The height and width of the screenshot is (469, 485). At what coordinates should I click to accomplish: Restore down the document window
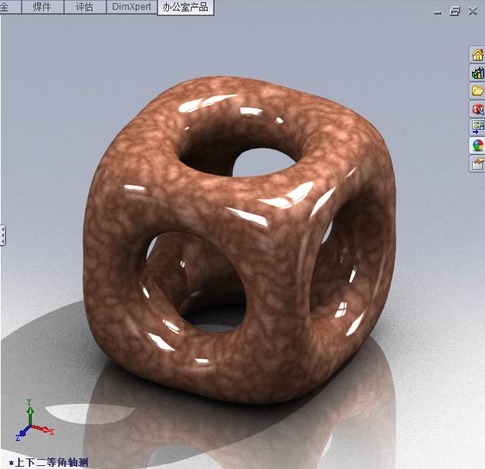coord(455,11)
